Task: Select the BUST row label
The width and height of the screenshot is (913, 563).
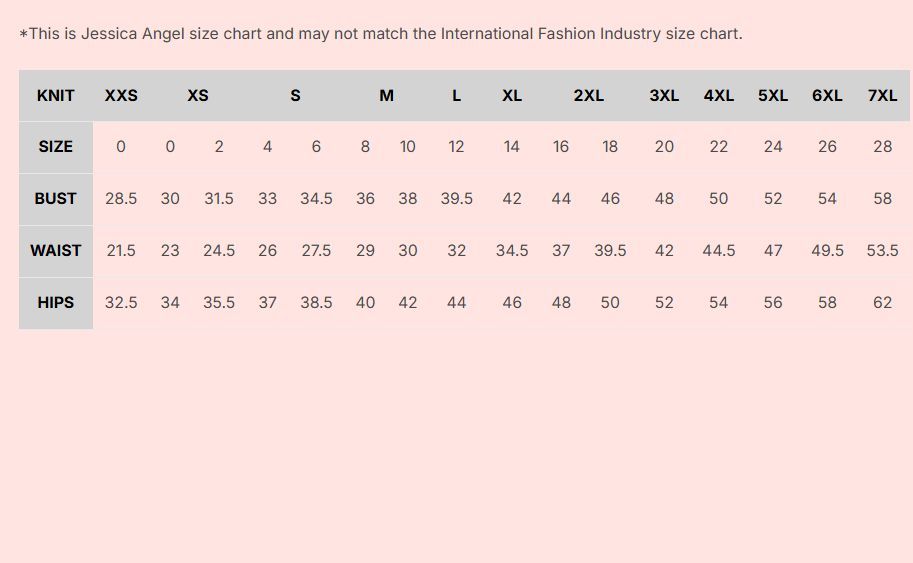Action: (55, 199)
